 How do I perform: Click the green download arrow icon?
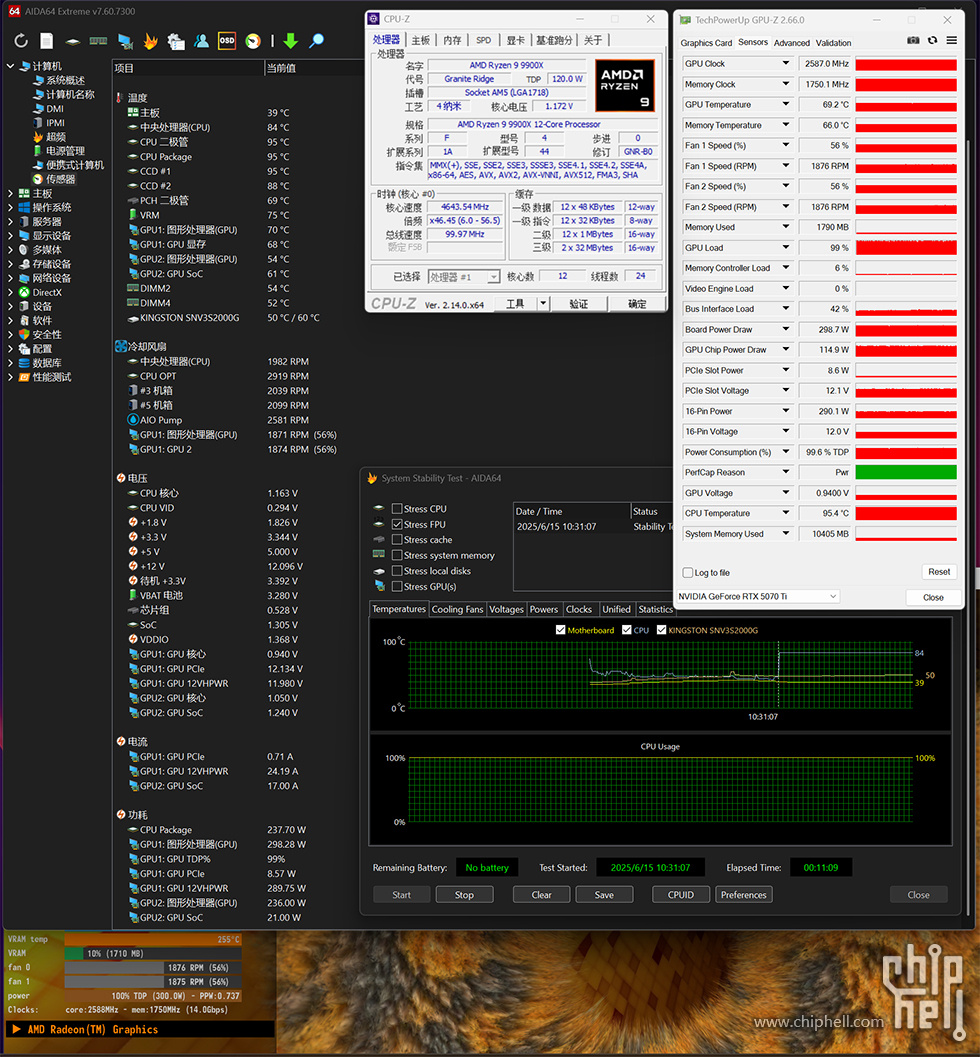click(290, 41)
